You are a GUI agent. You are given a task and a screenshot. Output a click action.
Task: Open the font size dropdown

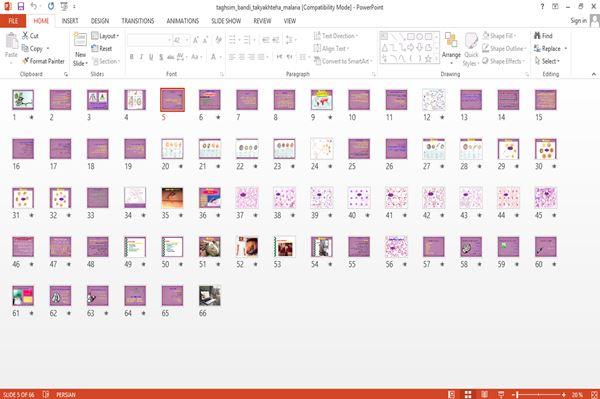187,40
